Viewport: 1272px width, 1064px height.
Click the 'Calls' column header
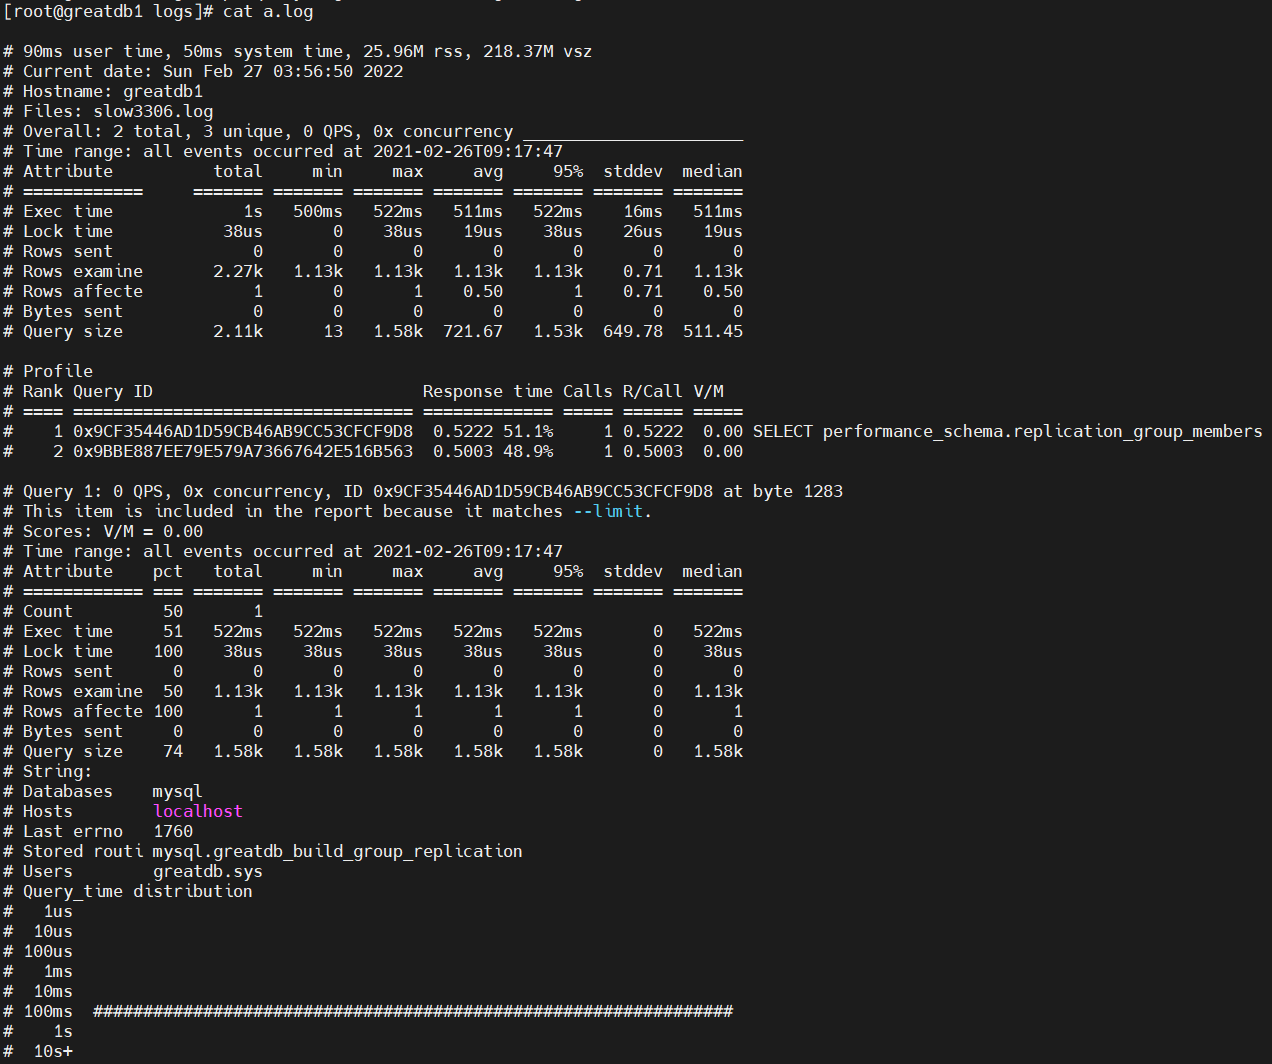pyautogui.click(x=588, y=391)
